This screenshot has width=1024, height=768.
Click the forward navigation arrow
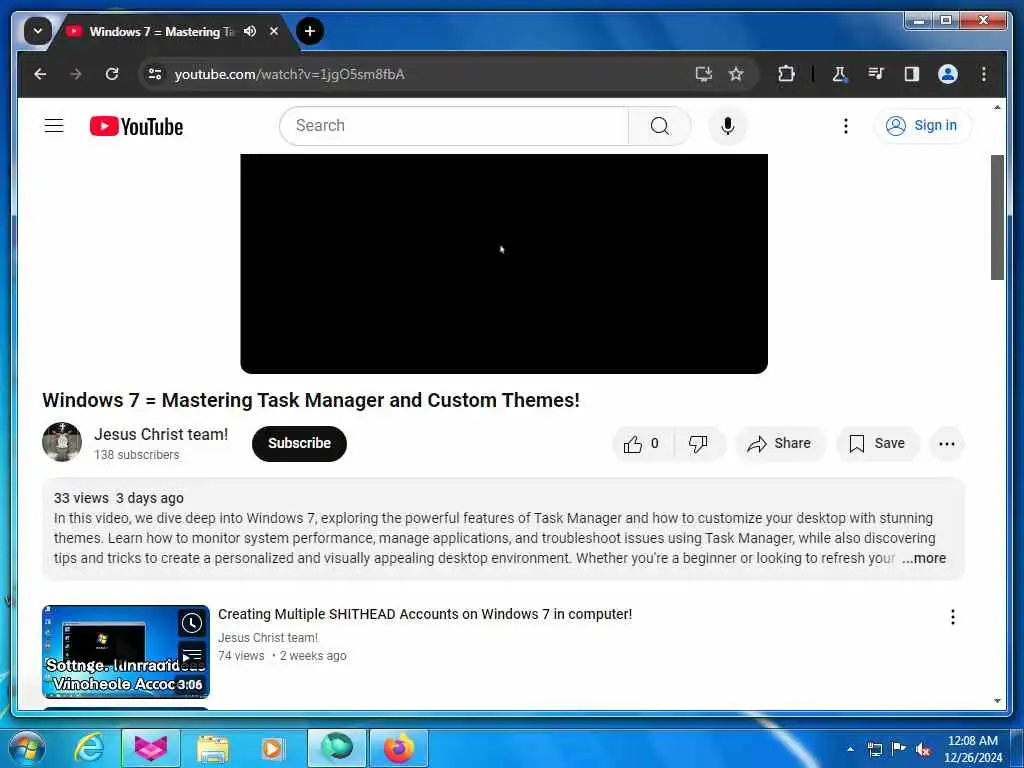tap(76, 74)
